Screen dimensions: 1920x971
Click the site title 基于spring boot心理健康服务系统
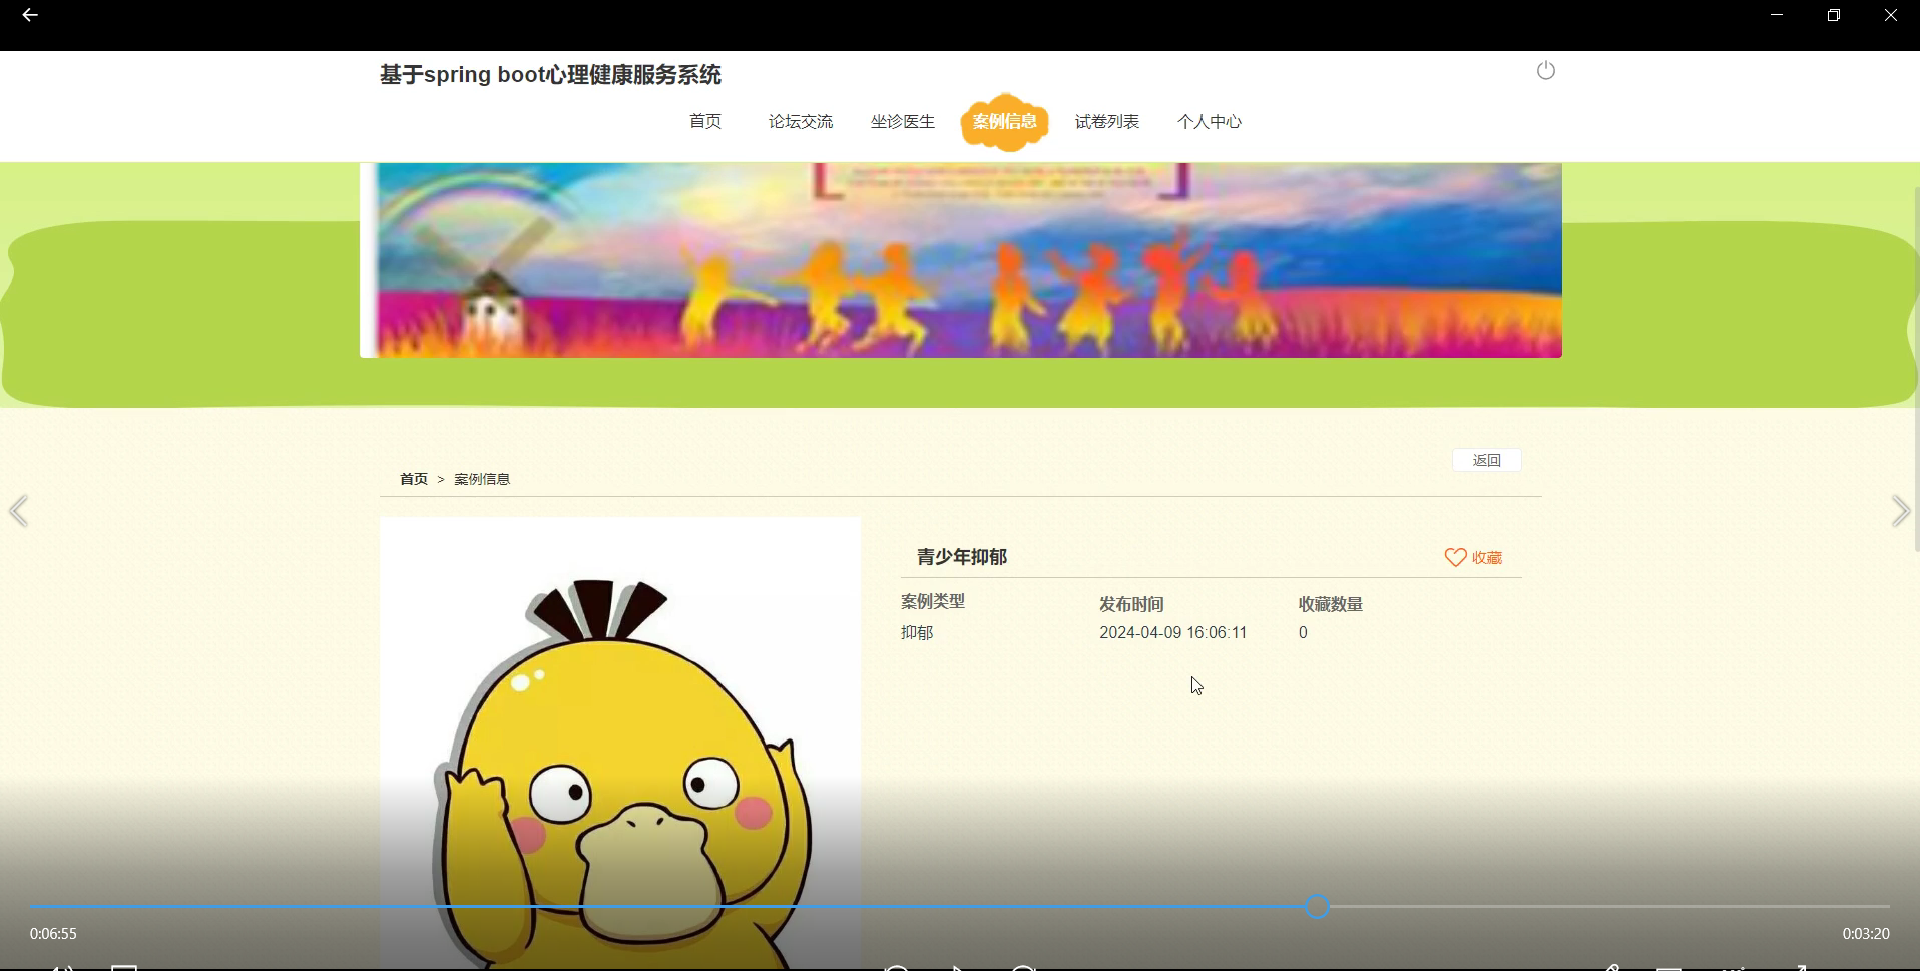coord(550,75)
